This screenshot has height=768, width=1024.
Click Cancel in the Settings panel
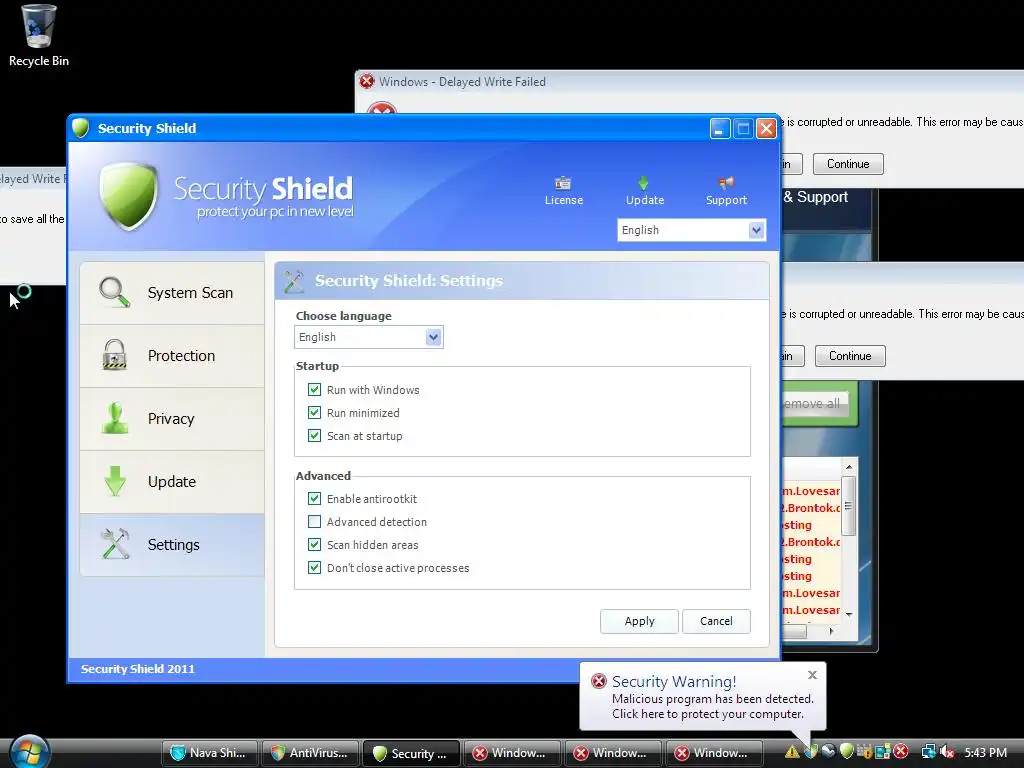tap(716, 621)
